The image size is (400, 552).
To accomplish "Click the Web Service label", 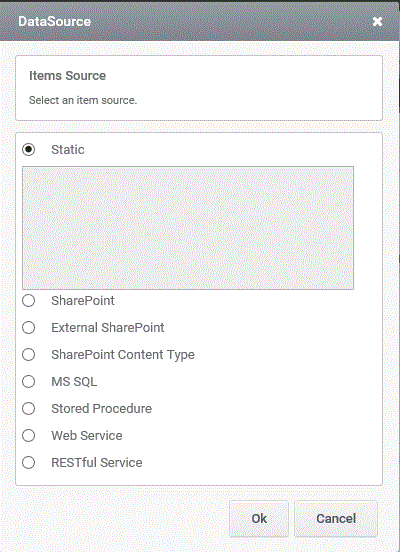I will (87, 435).
